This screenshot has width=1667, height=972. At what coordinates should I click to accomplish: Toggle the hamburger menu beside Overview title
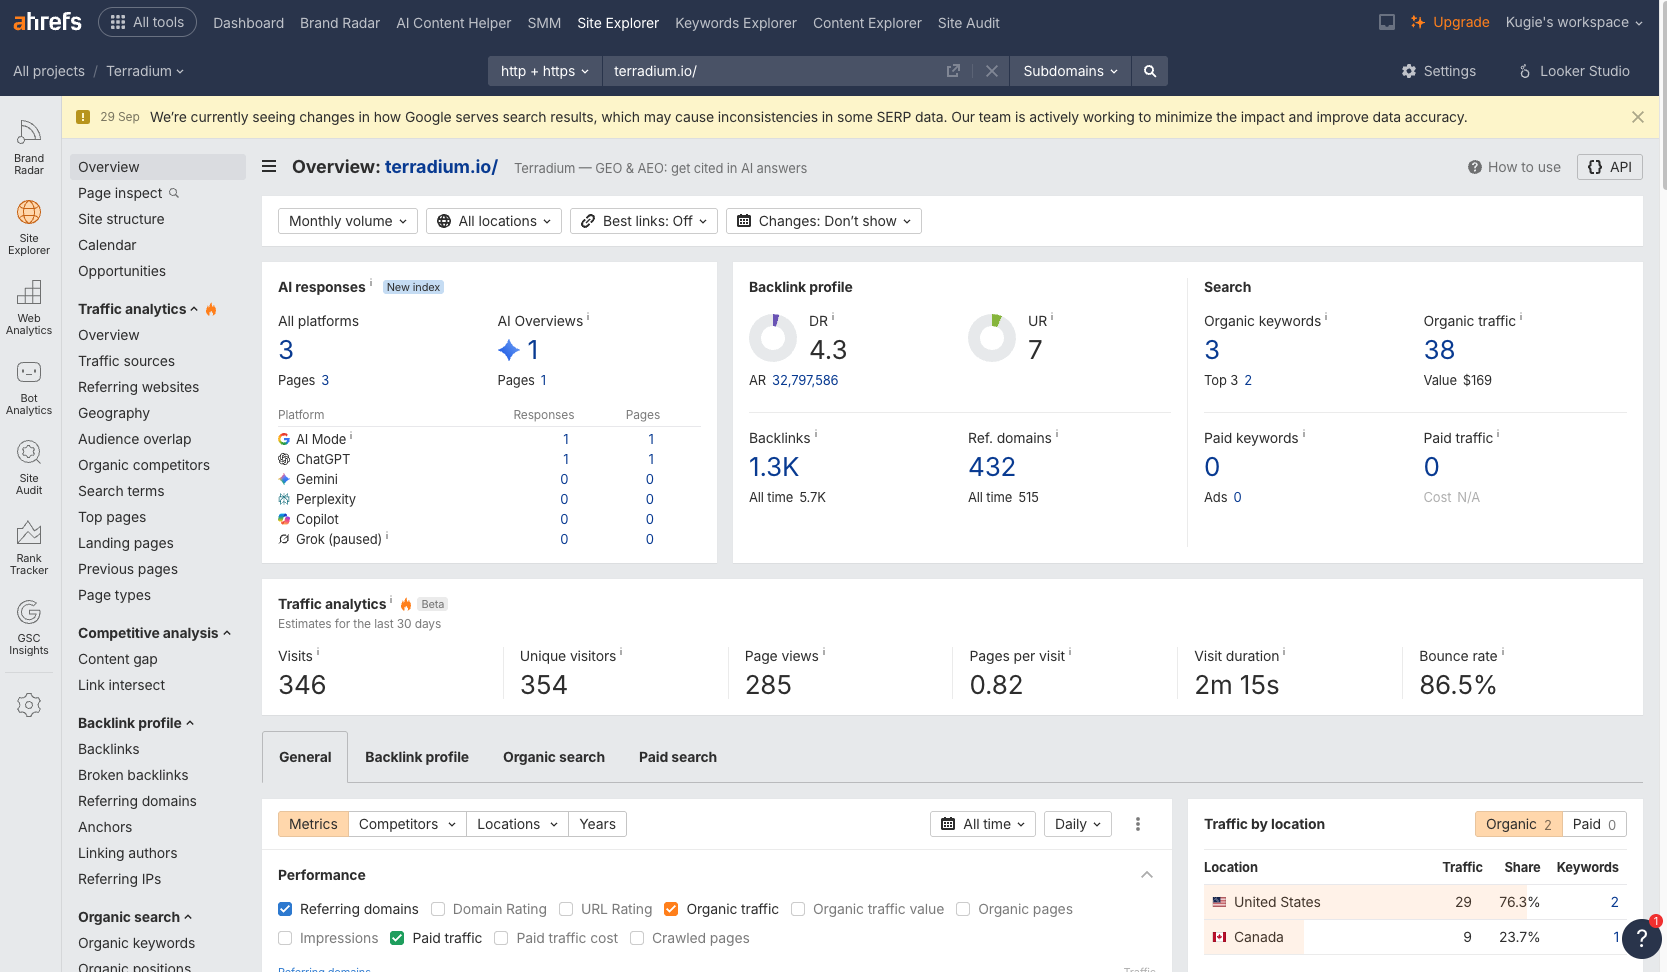pyautogui.click(x=269, y=167)
